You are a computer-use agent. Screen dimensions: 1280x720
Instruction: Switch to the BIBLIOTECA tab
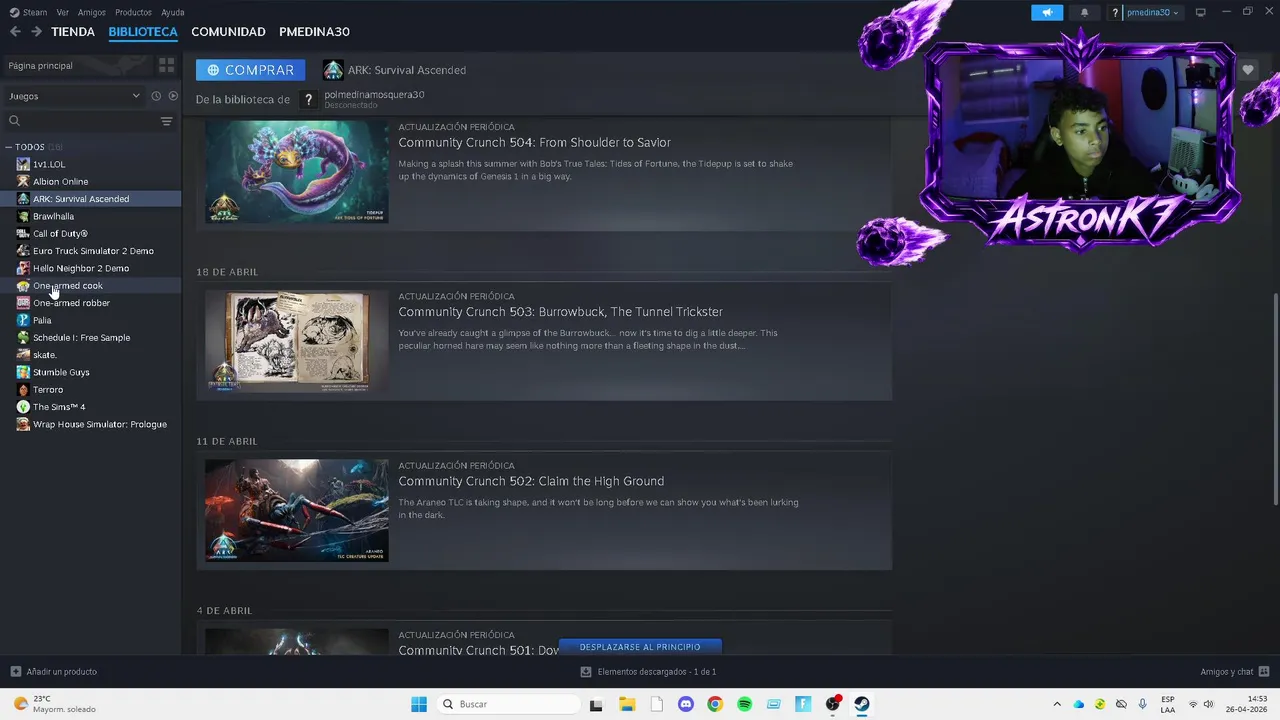[x=143, y=32]
